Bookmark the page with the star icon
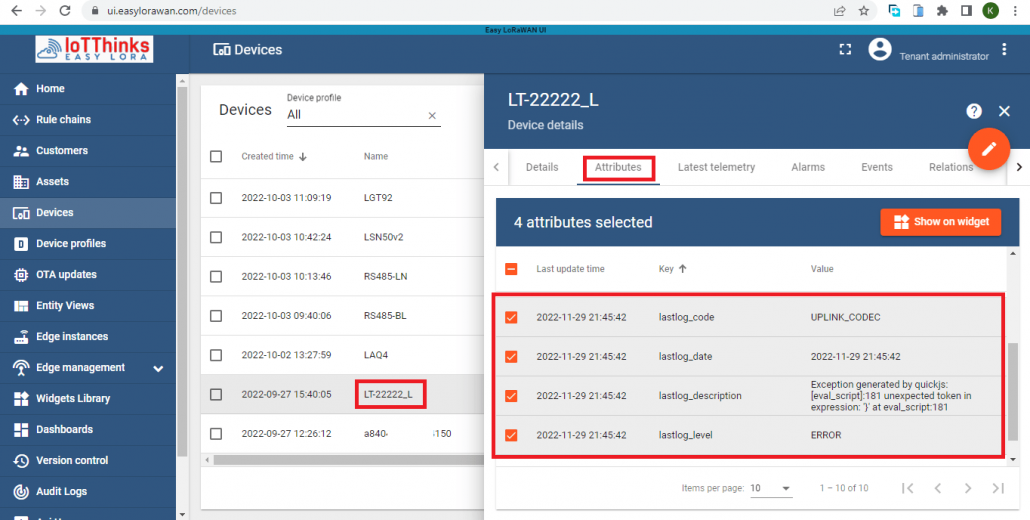 point(863,11)
